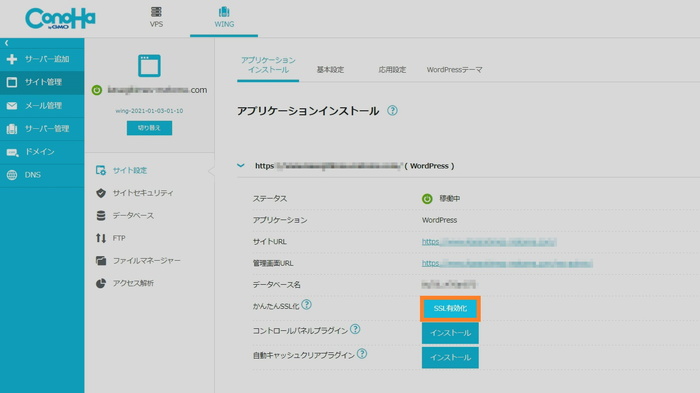The image size is (700, 393).
Task: Collapse the WordPress site details chevron
Action: click(241, 166)
